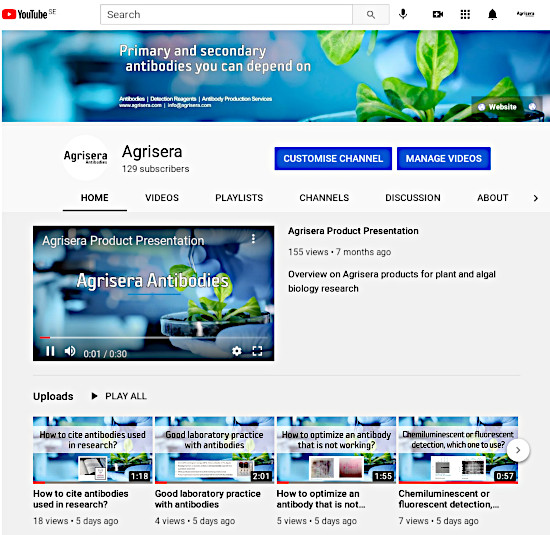This screenshot has width=550, height=535.
Task: Click the CUSTOMISE CHANNEL button
Action: [x=333, y=159]
